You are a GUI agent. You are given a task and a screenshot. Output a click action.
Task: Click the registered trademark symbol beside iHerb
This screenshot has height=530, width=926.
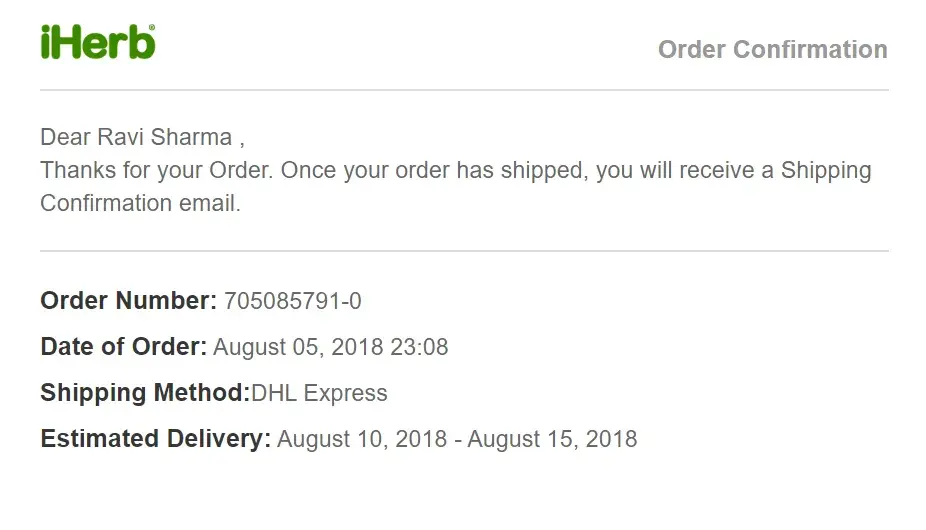[x=152, y=30]
